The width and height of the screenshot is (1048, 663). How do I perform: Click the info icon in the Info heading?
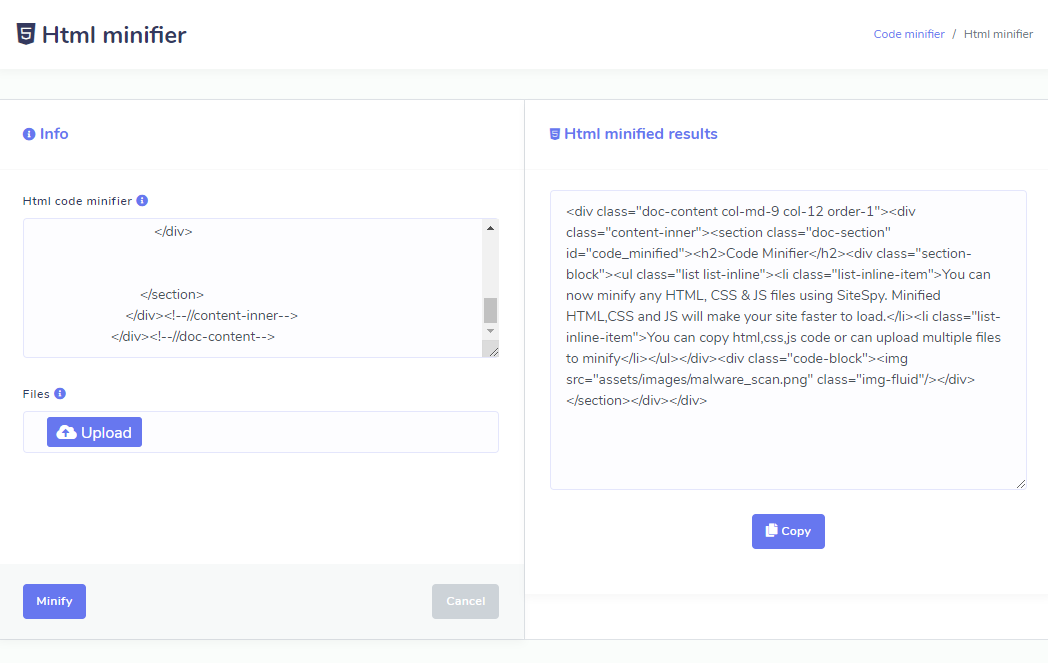pos(29,134)
